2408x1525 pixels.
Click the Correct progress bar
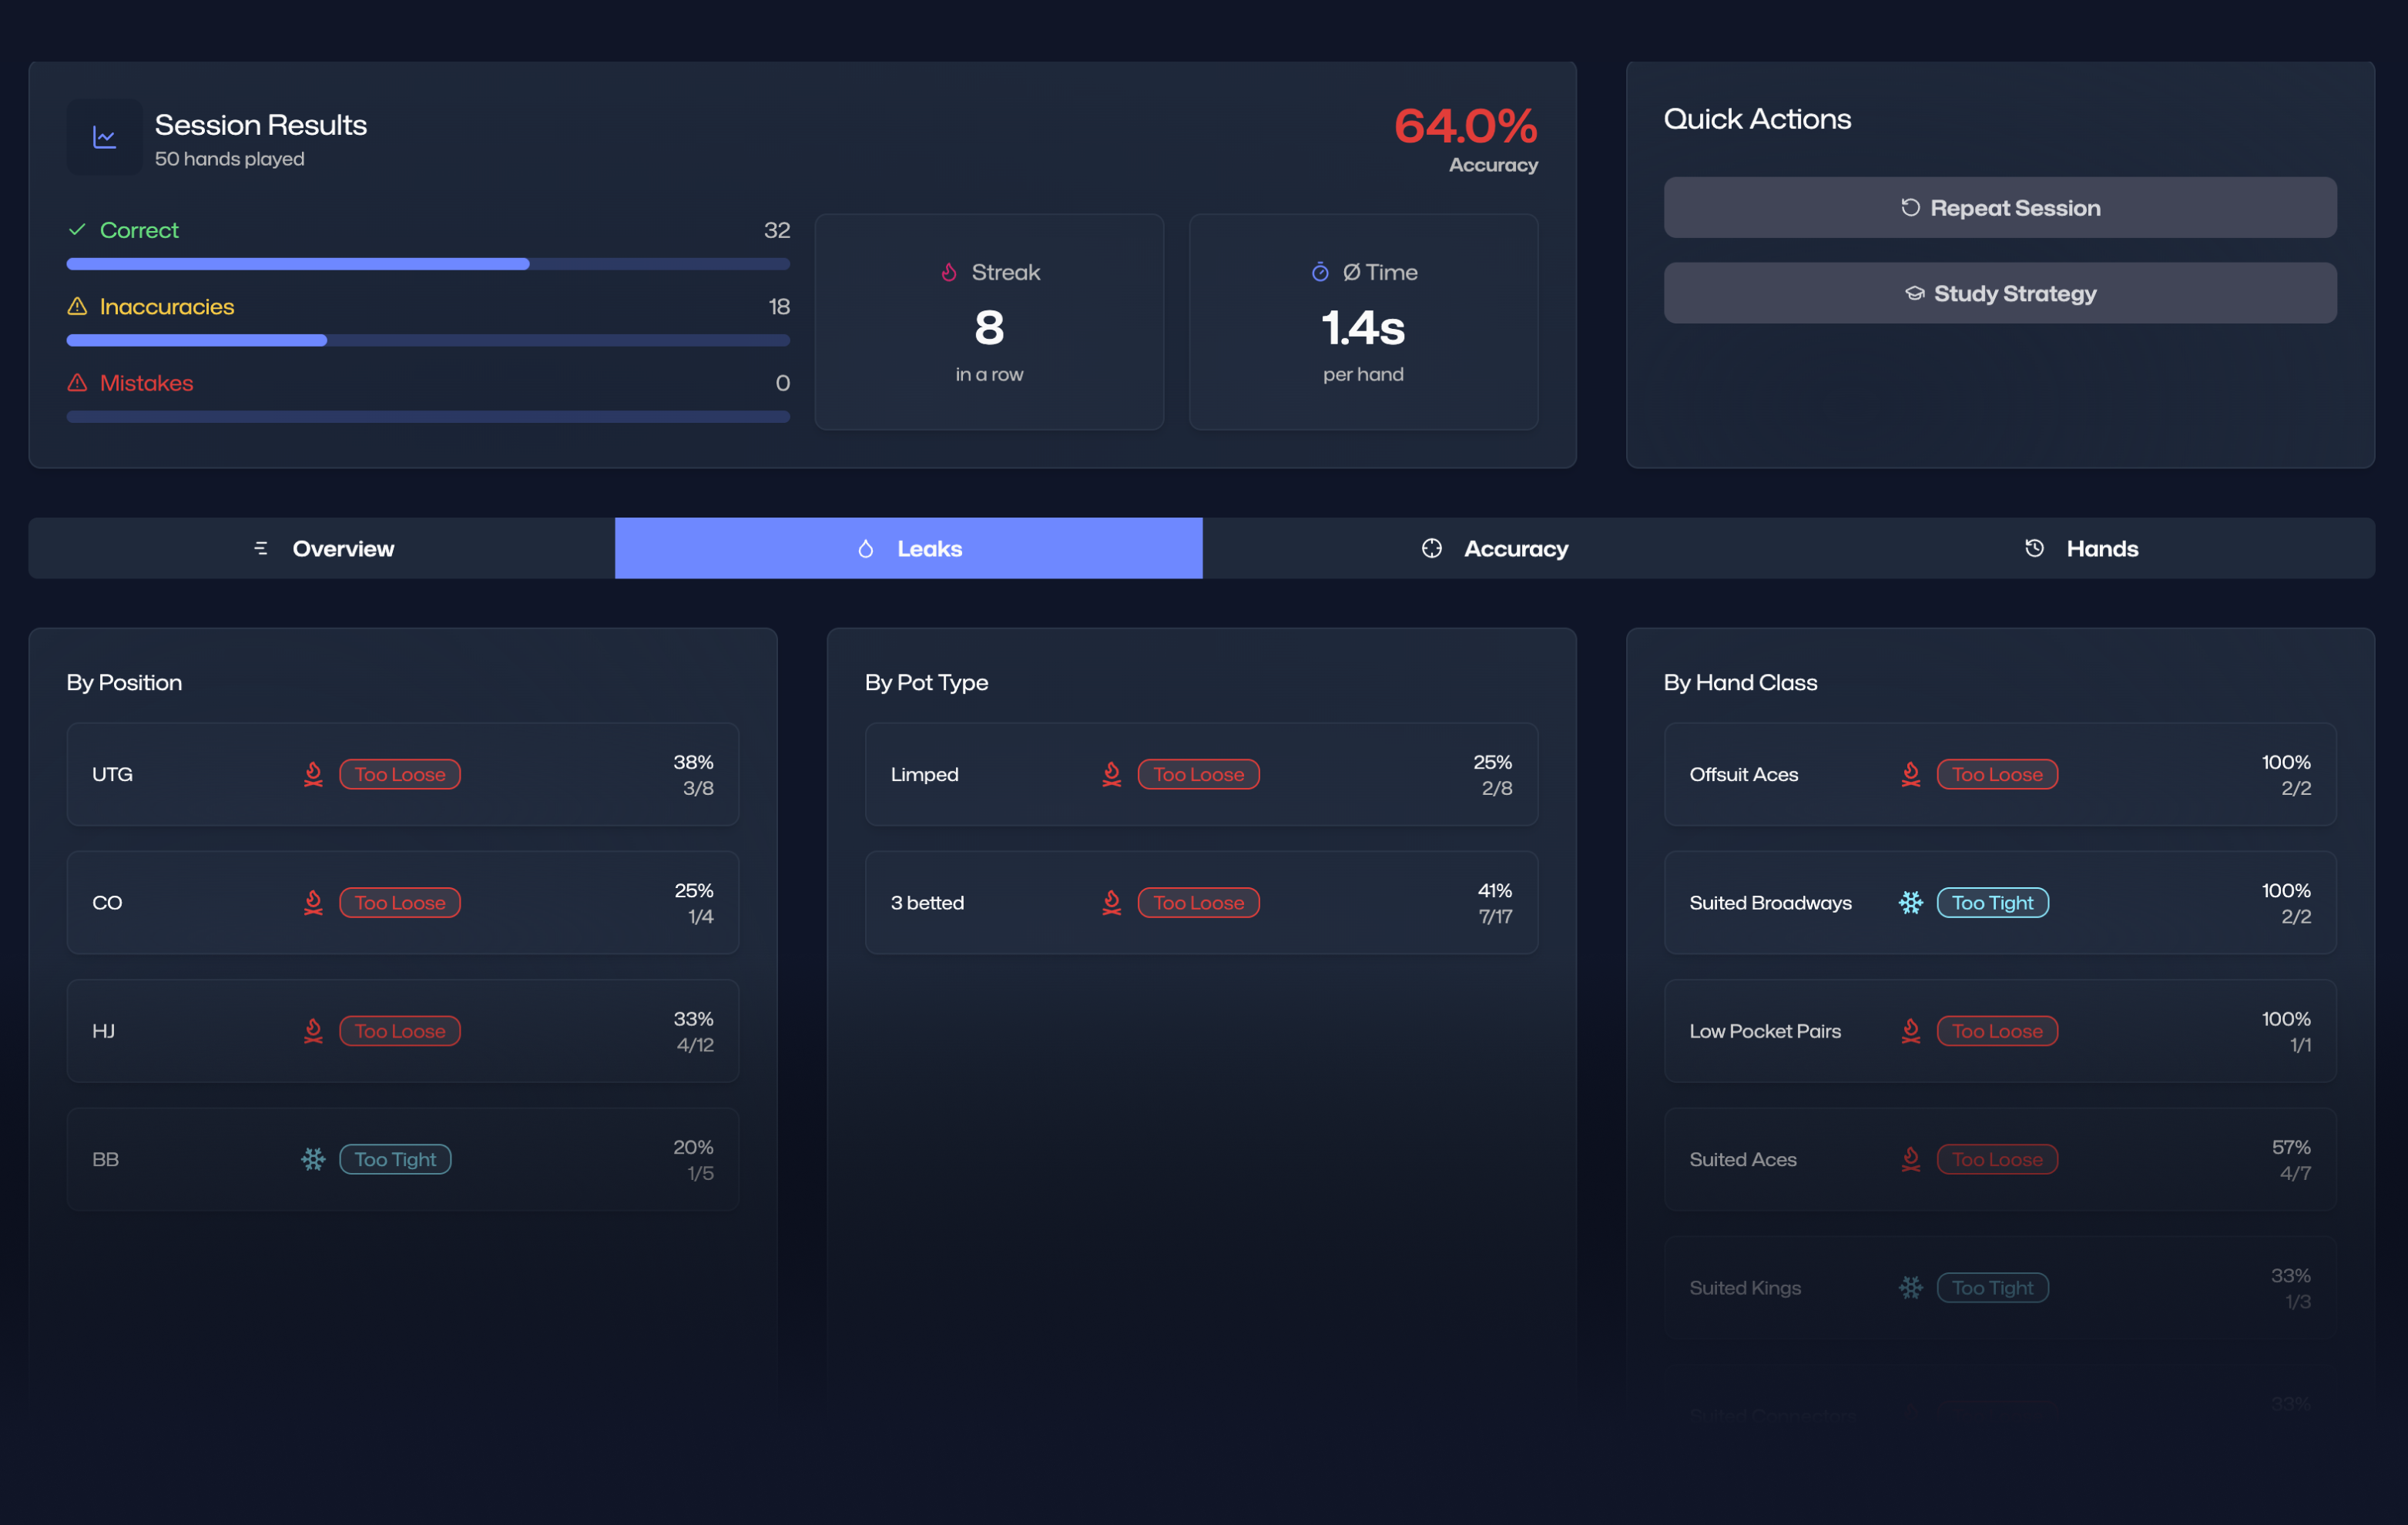pos(428,264)
